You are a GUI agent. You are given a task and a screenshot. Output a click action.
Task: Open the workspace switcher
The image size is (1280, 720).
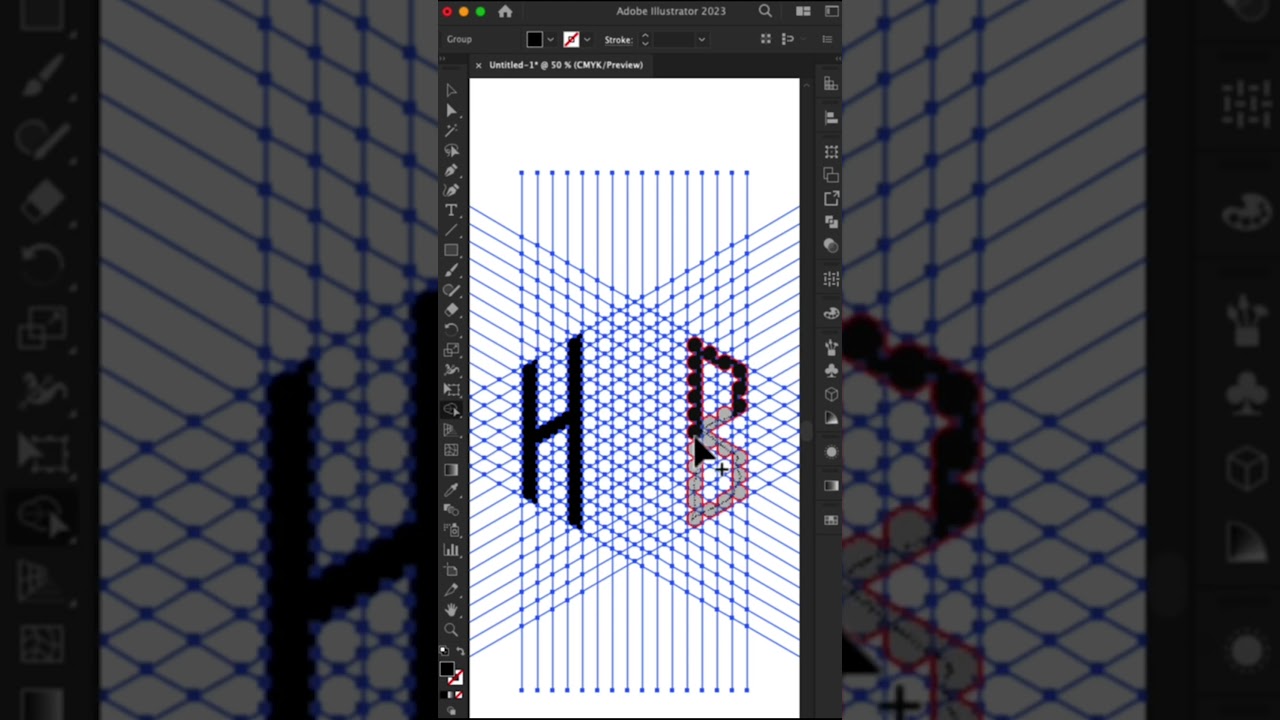[831, 11]
